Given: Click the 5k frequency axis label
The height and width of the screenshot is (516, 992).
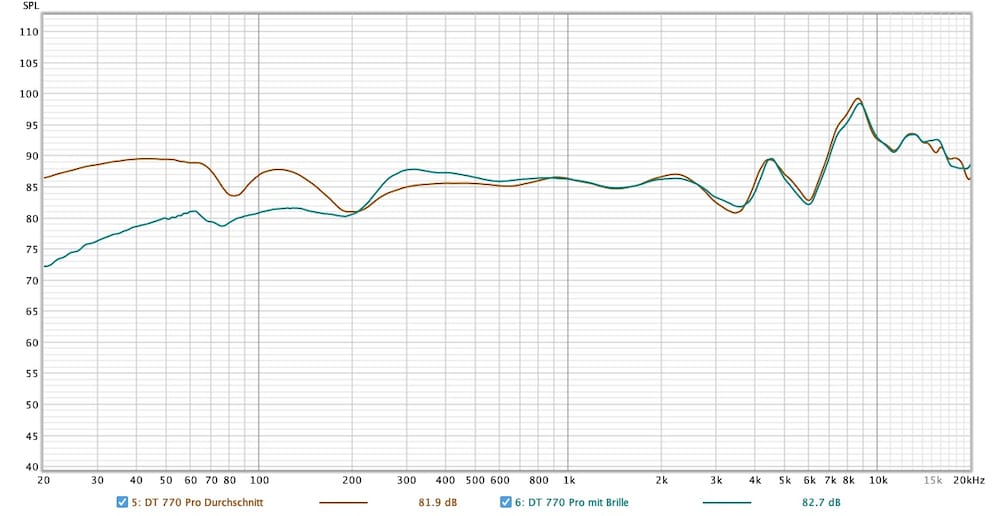Looking at the screenshot, I should [784, 481].
